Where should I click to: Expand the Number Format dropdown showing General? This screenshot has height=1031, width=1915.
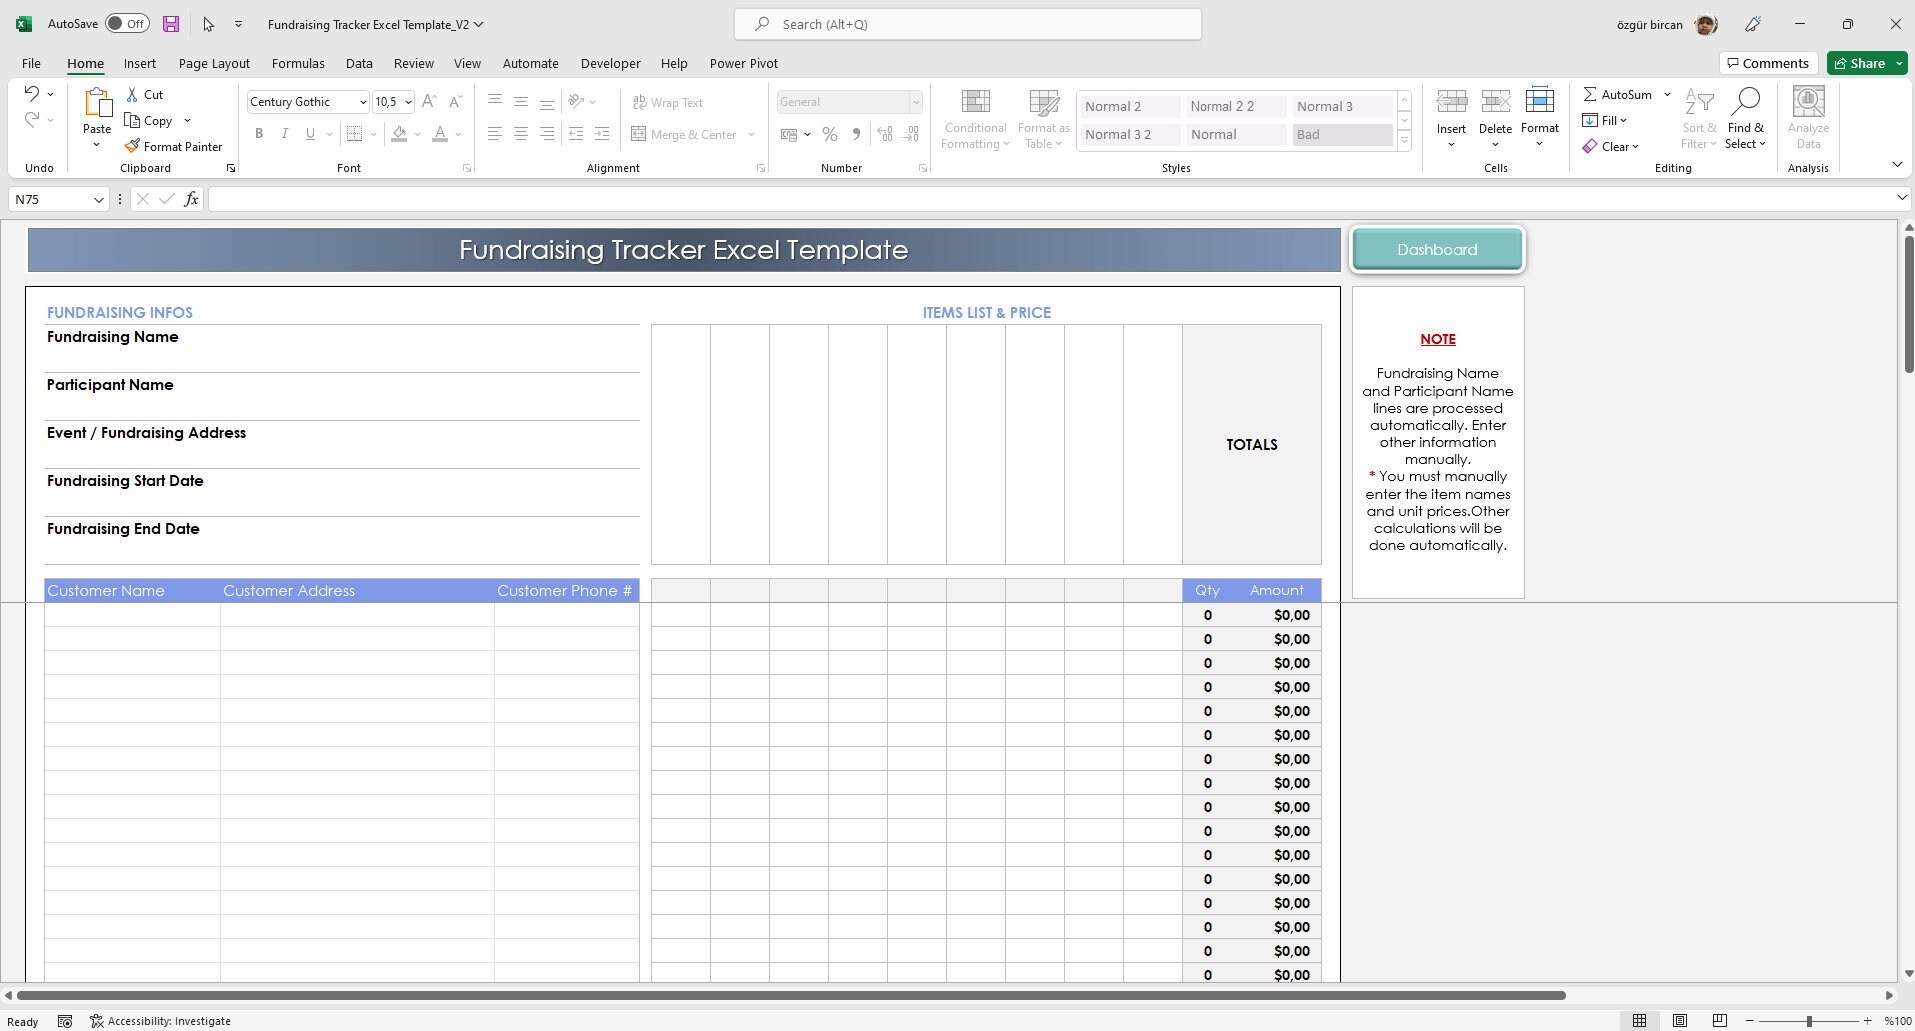[915, 101]
